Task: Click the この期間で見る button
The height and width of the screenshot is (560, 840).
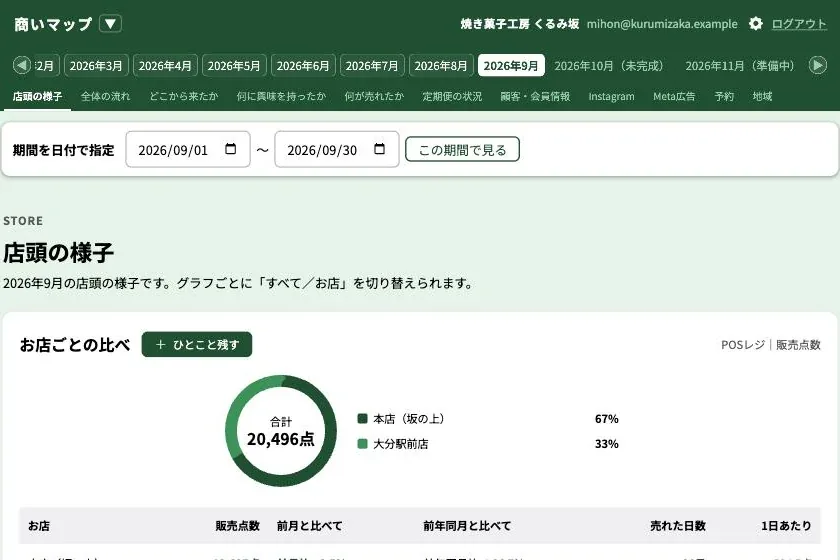Action: (x=462, y=150)
